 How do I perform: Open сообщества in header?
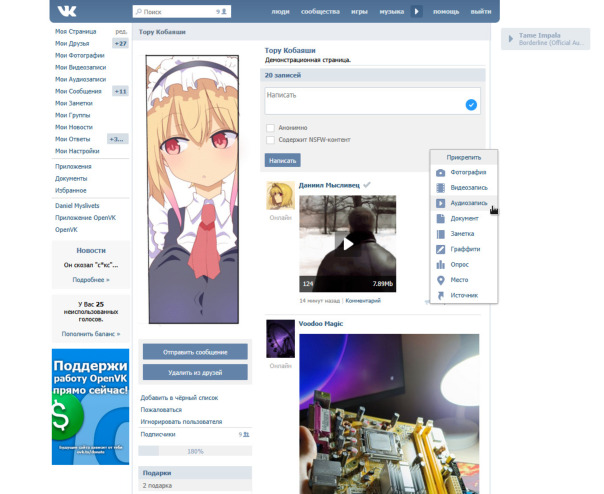pyautogui.click(x=320, y=12)
